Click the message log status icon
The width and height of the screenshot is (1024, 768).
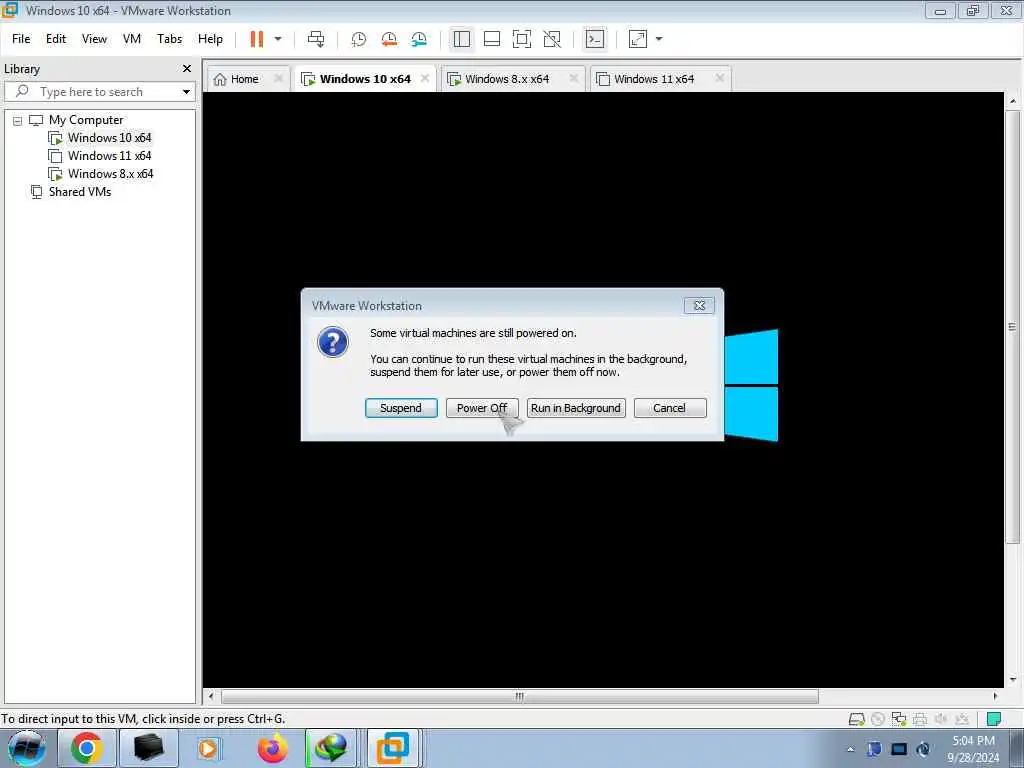click(994, 719)
